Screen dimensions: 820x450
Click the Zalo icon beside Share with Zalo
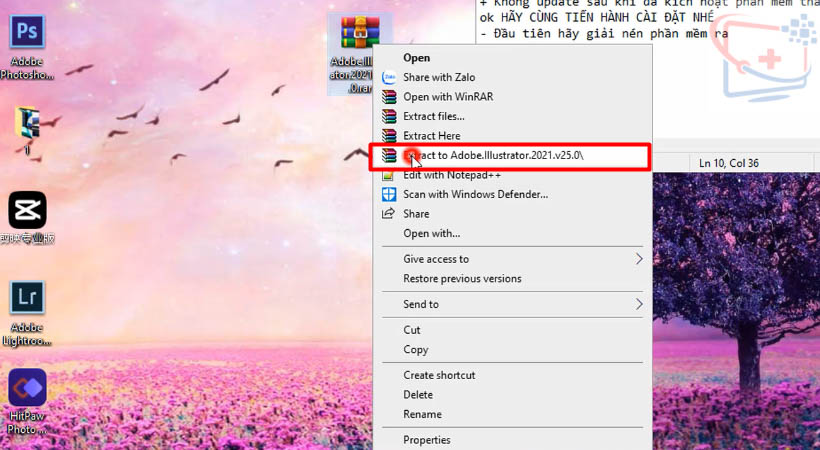(x=389, y=77)
